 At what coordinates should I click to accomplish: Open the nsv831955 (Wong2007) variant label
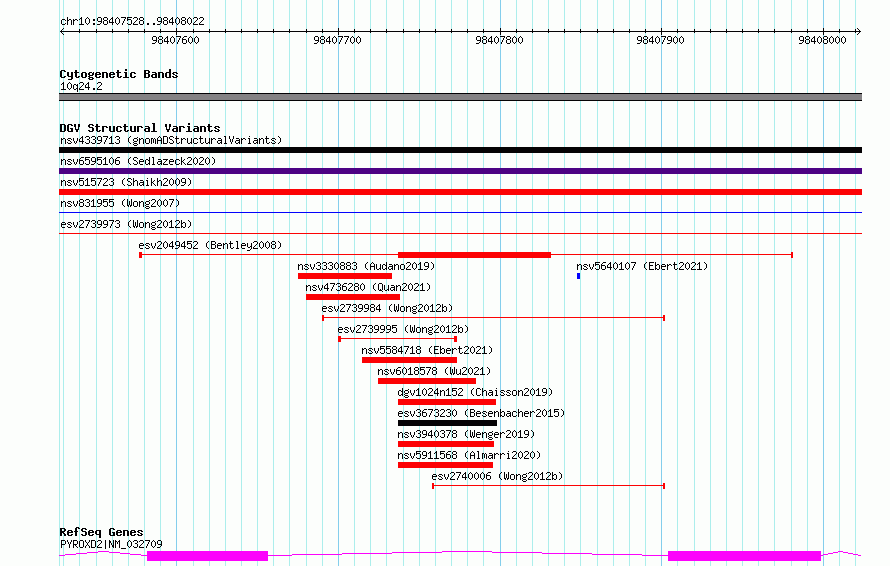tap(120, 203)
